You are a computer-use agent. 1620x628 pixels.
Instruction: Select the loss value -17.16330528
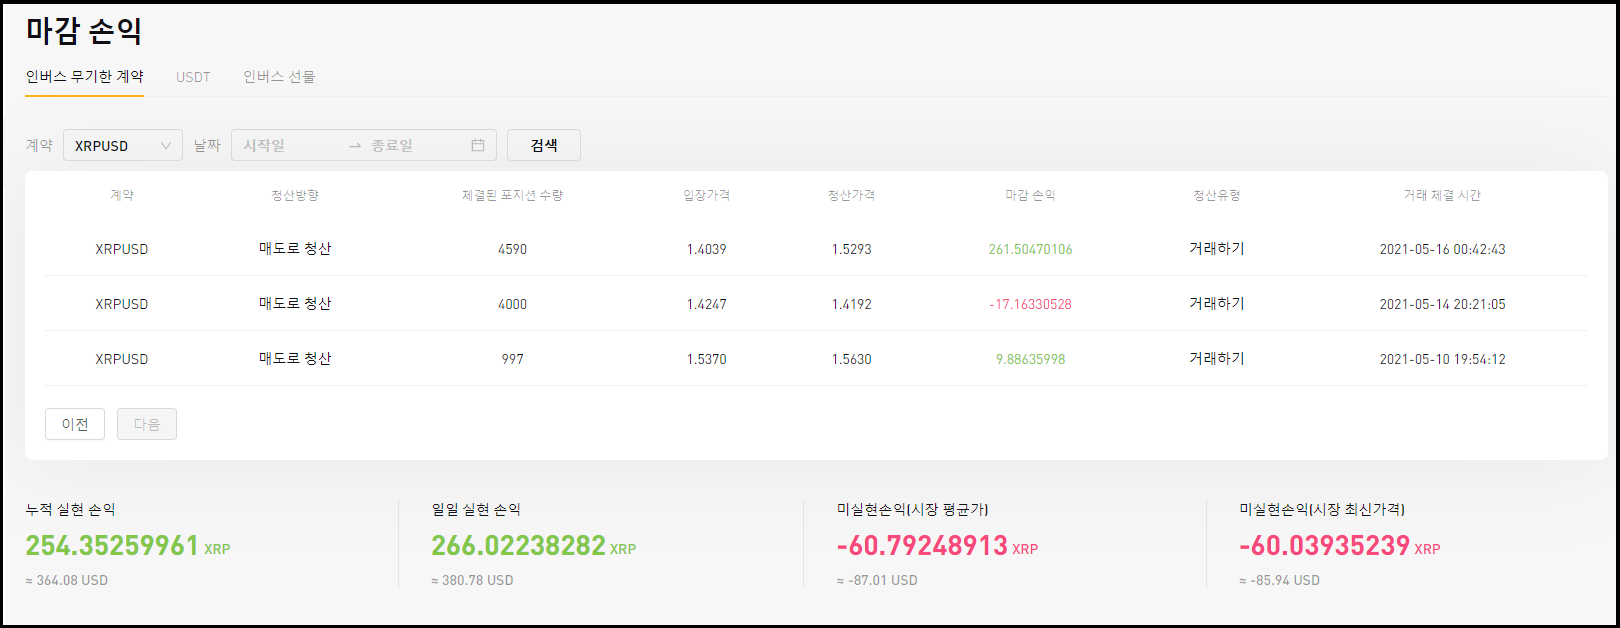(x=1030, y=304)
